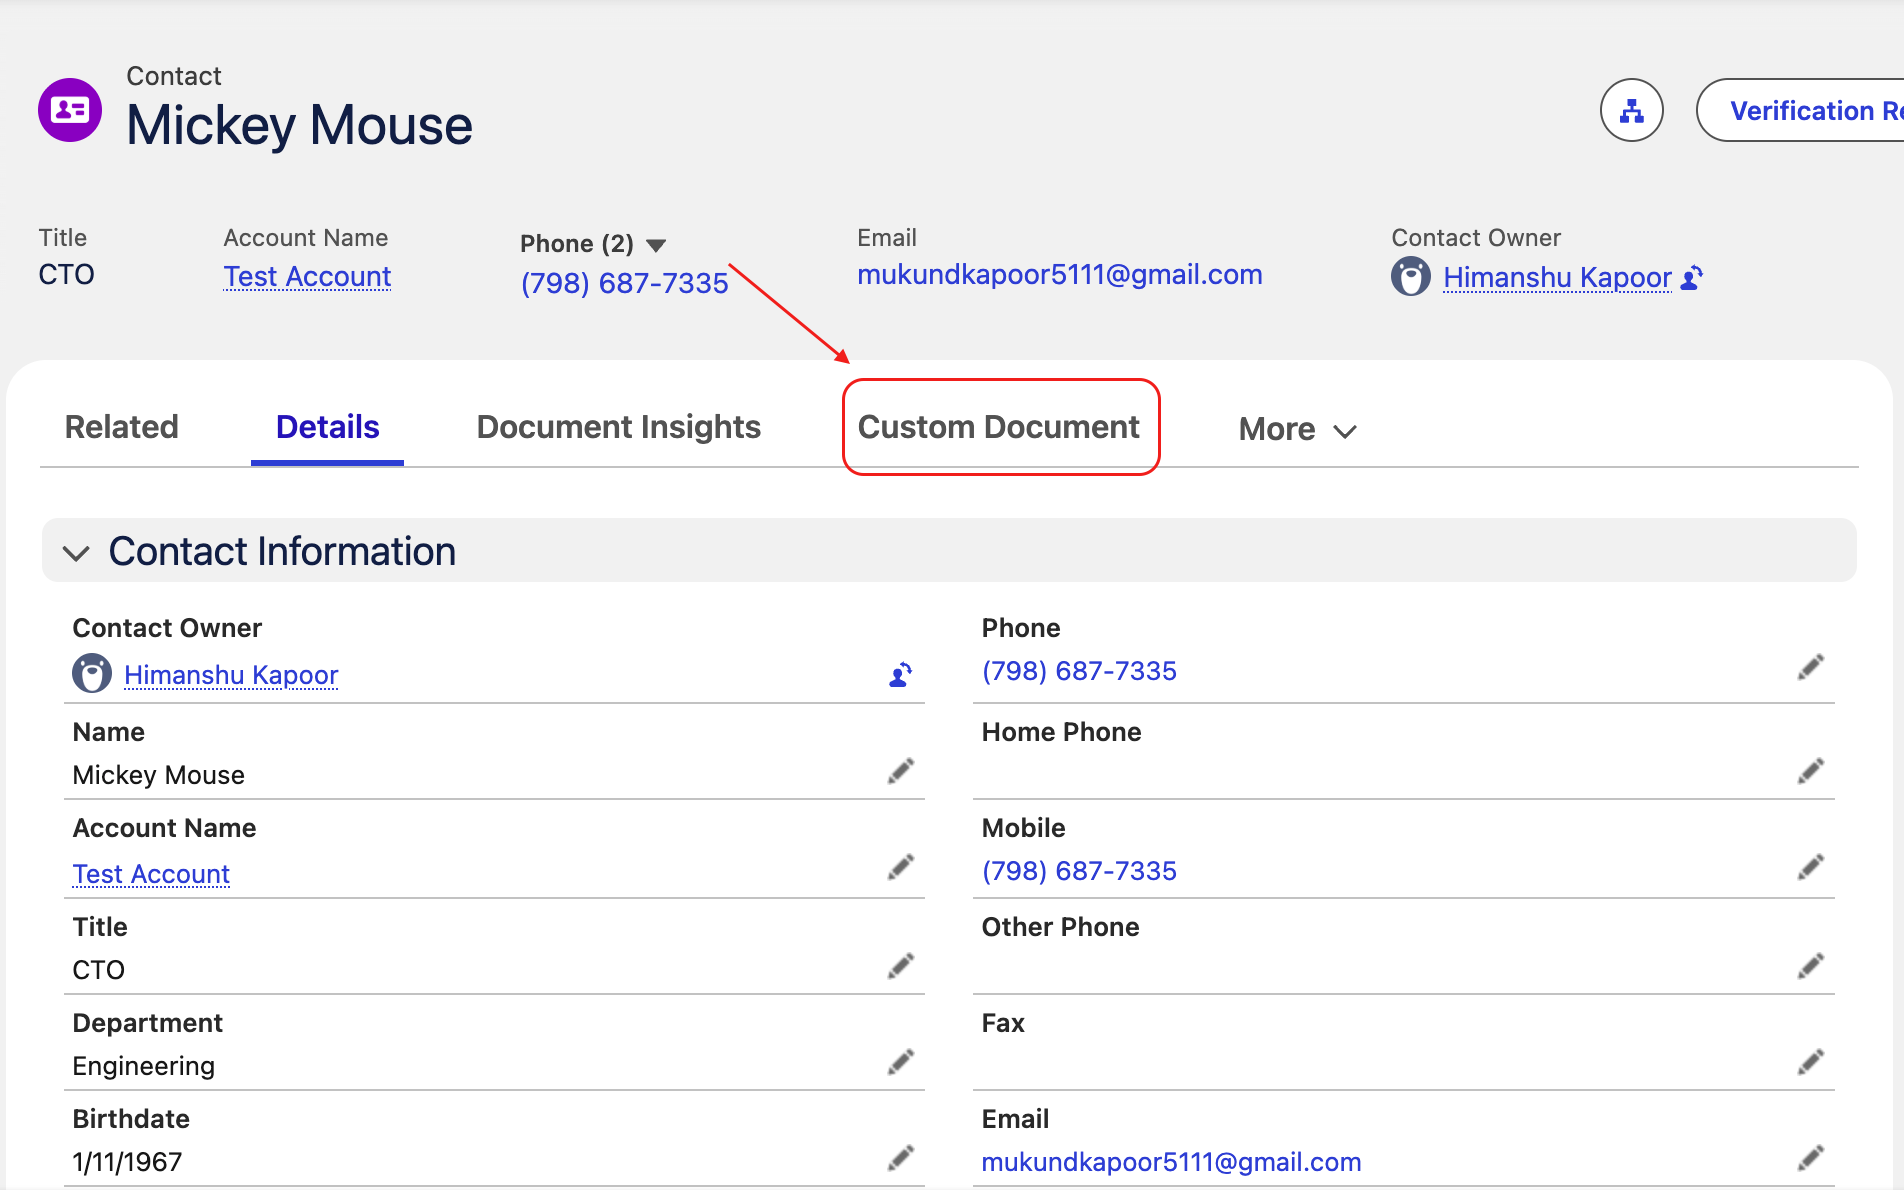Call the header phone number (798) 687-7335
The image size is (1904, 1190).
[624, 283]
